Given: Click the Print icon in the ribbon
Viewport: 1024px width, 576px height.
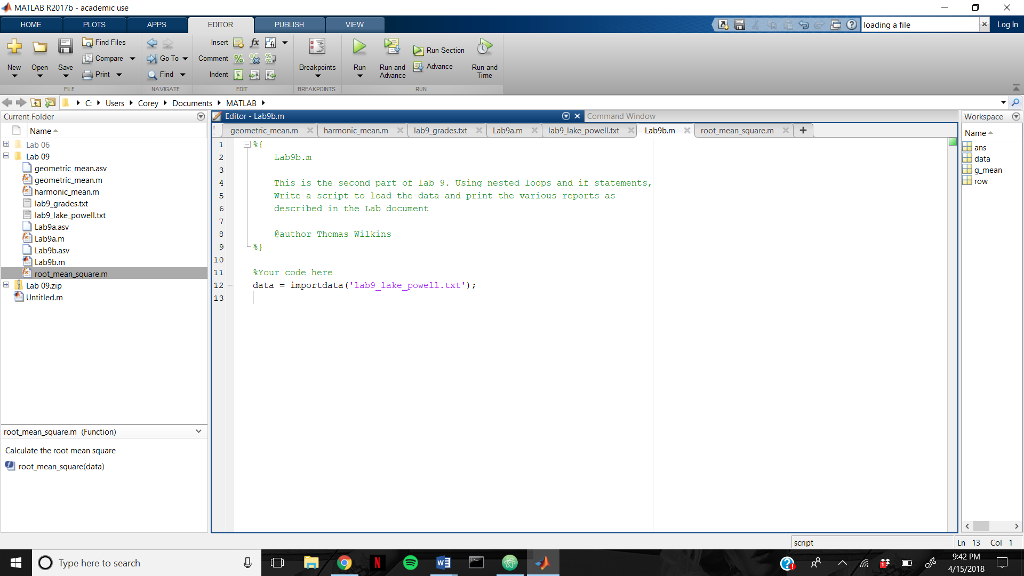Looking at the screenshot, I should tap(88, 74).
